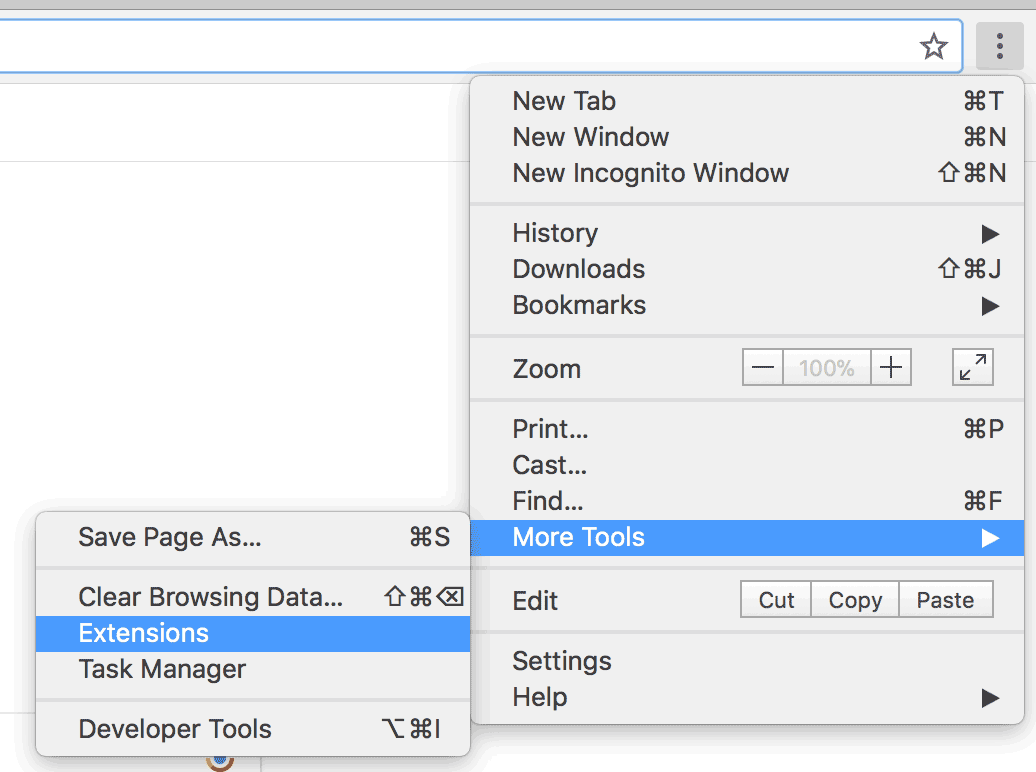Click the 100% zoom level display
Image resolution: width=1036 pixels, height=772 pixels.
pos(826,367)
